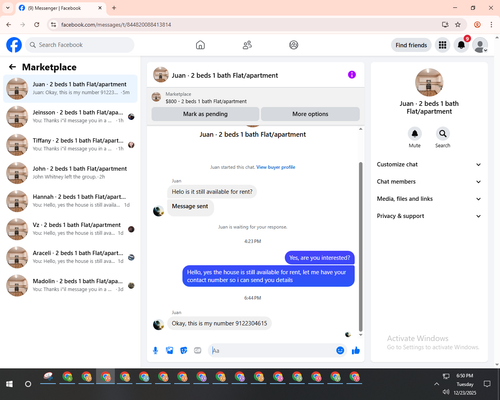Open the Windows Start menu
This screenshot has width=500, height=400.
point(9,384)
